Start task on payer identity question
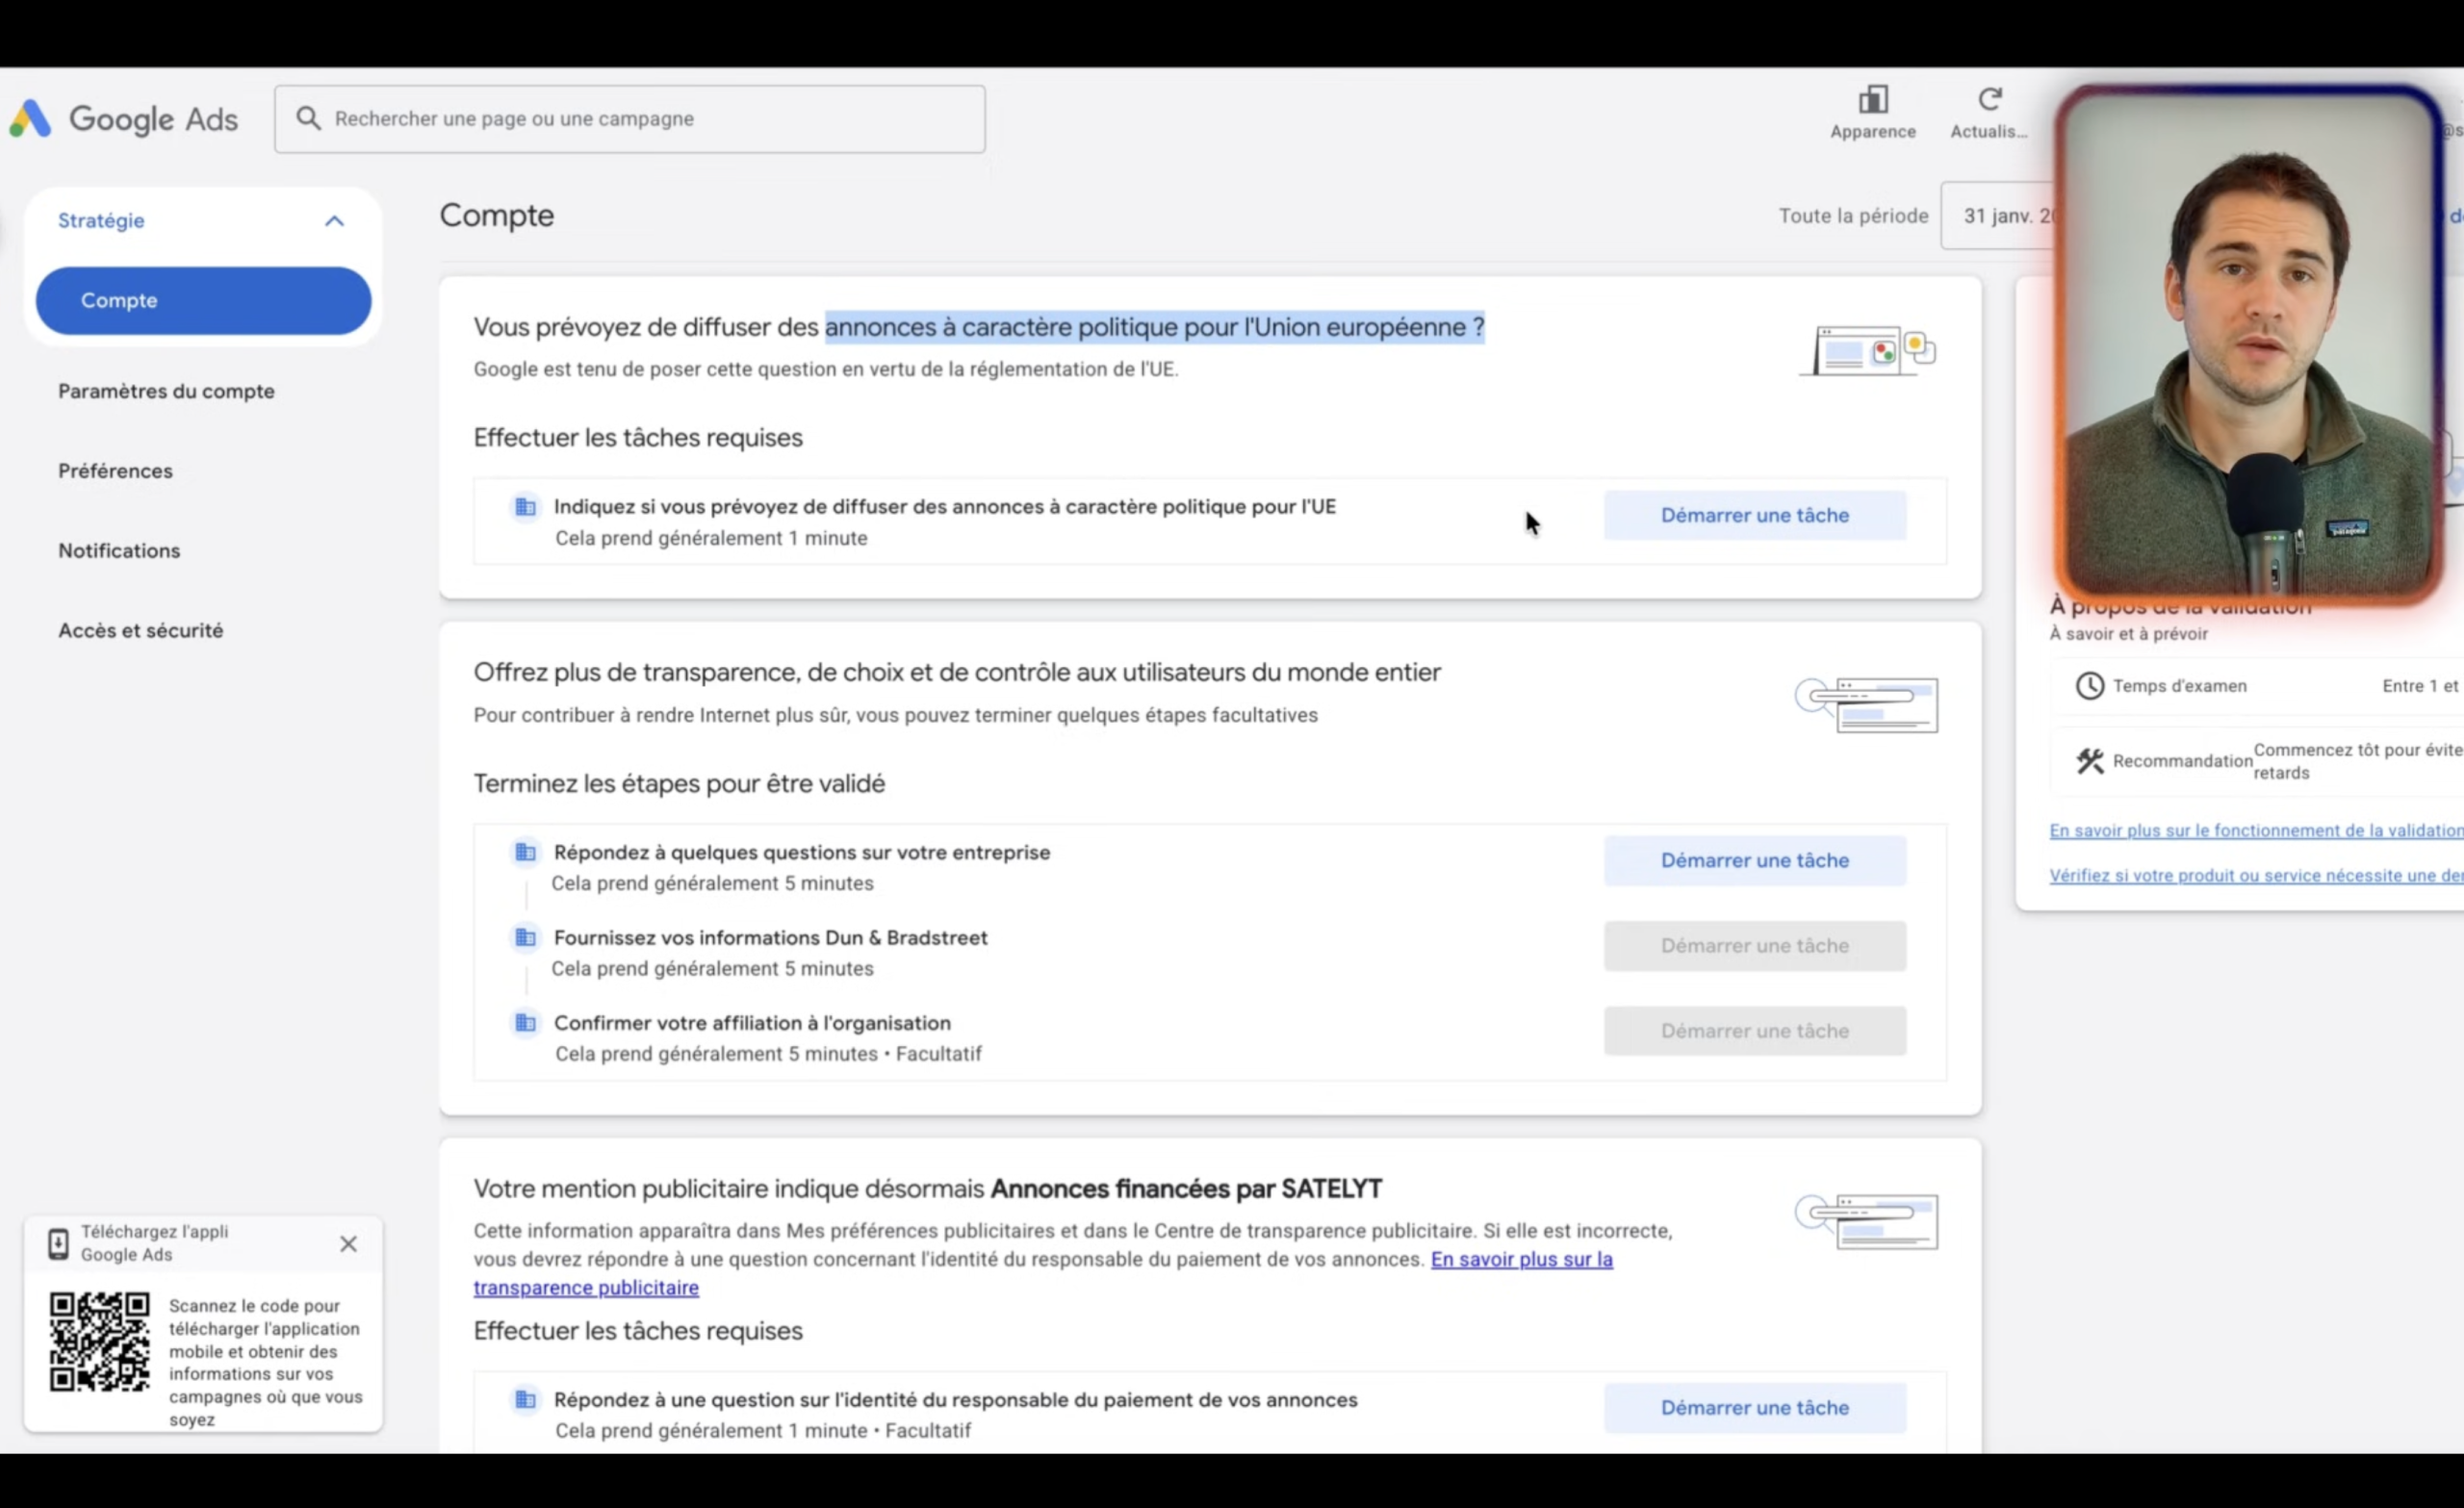 1755,1408
